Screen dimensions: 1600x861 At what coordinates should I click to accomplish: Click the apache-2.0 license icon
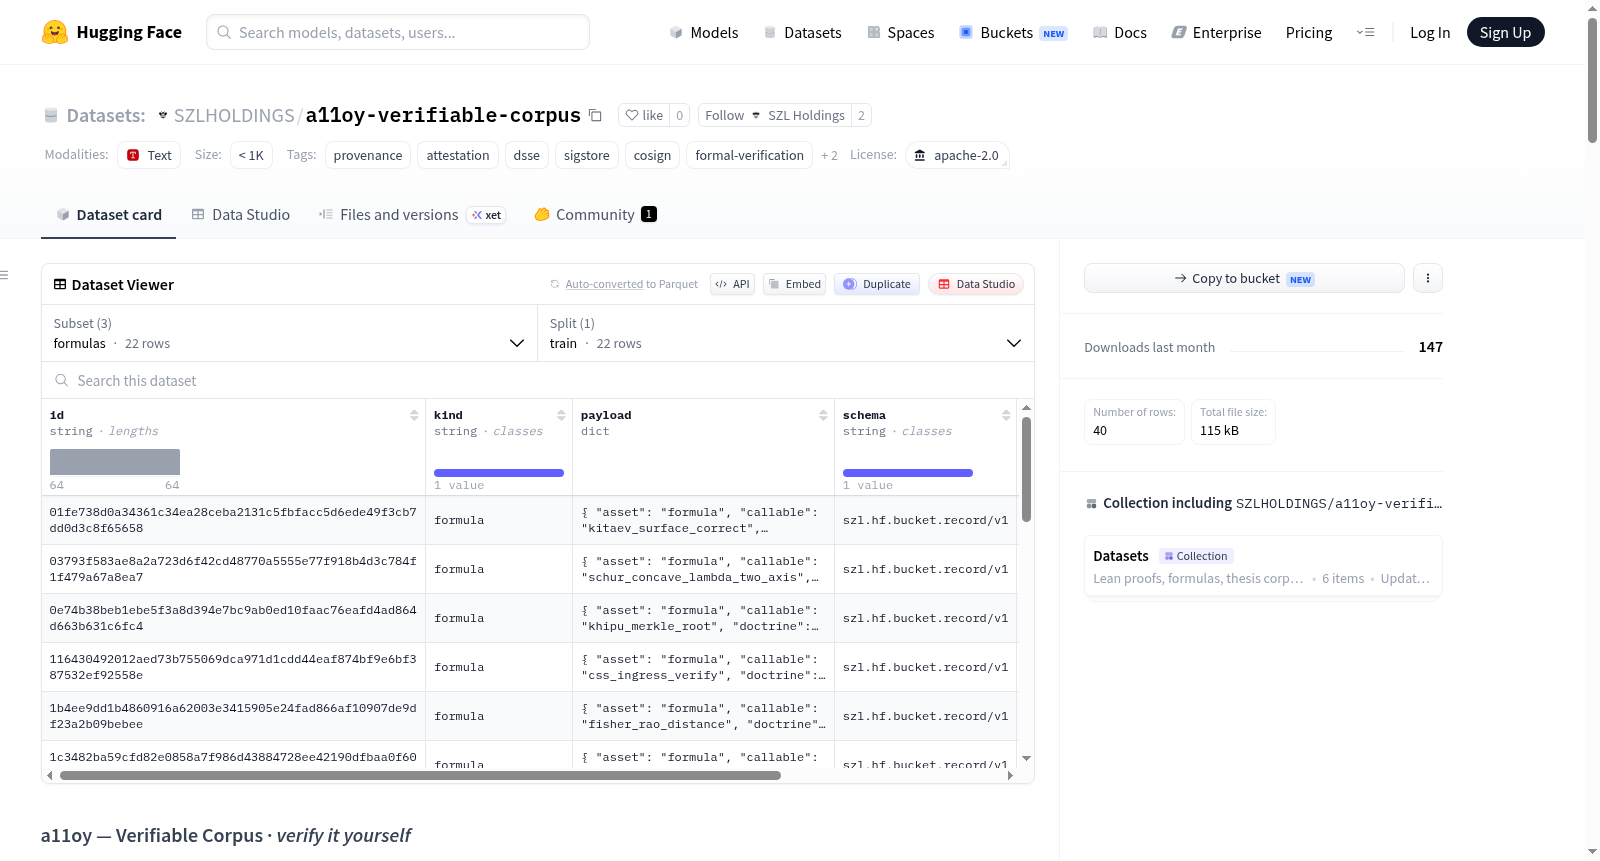point(920,155)
